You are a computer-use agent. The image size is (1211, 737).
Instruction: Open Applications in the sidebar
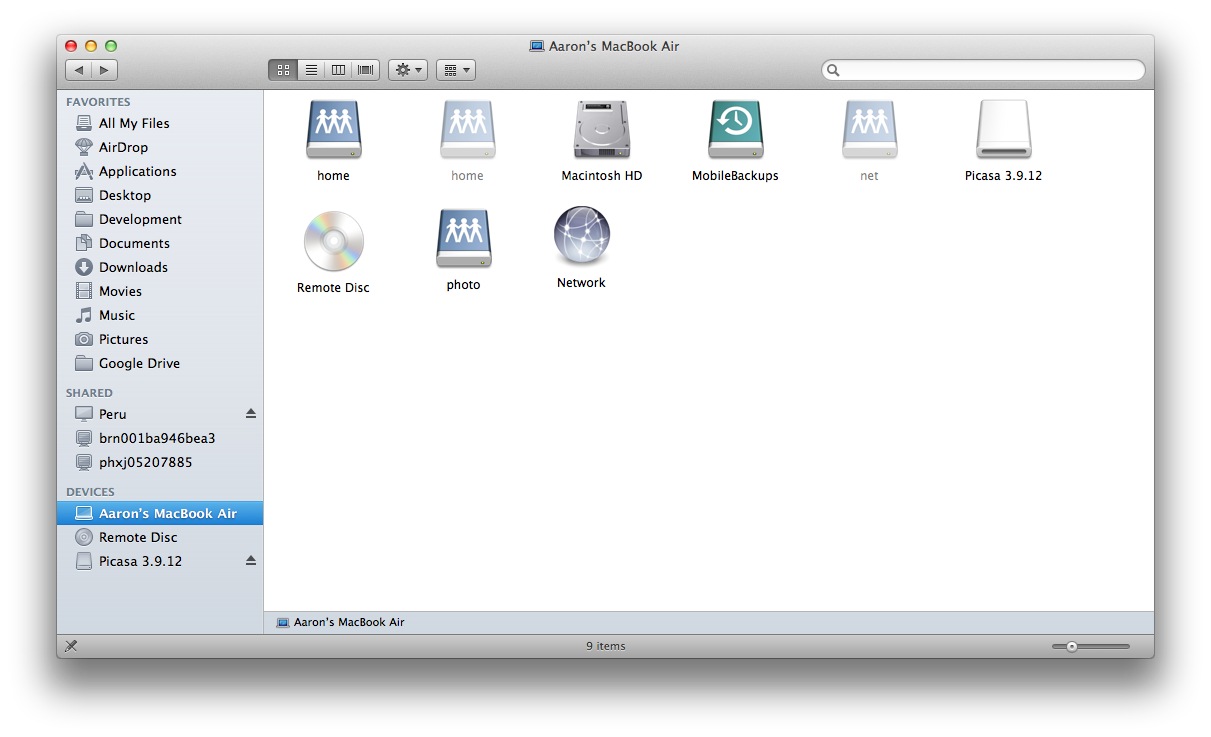tap(137, 171)
